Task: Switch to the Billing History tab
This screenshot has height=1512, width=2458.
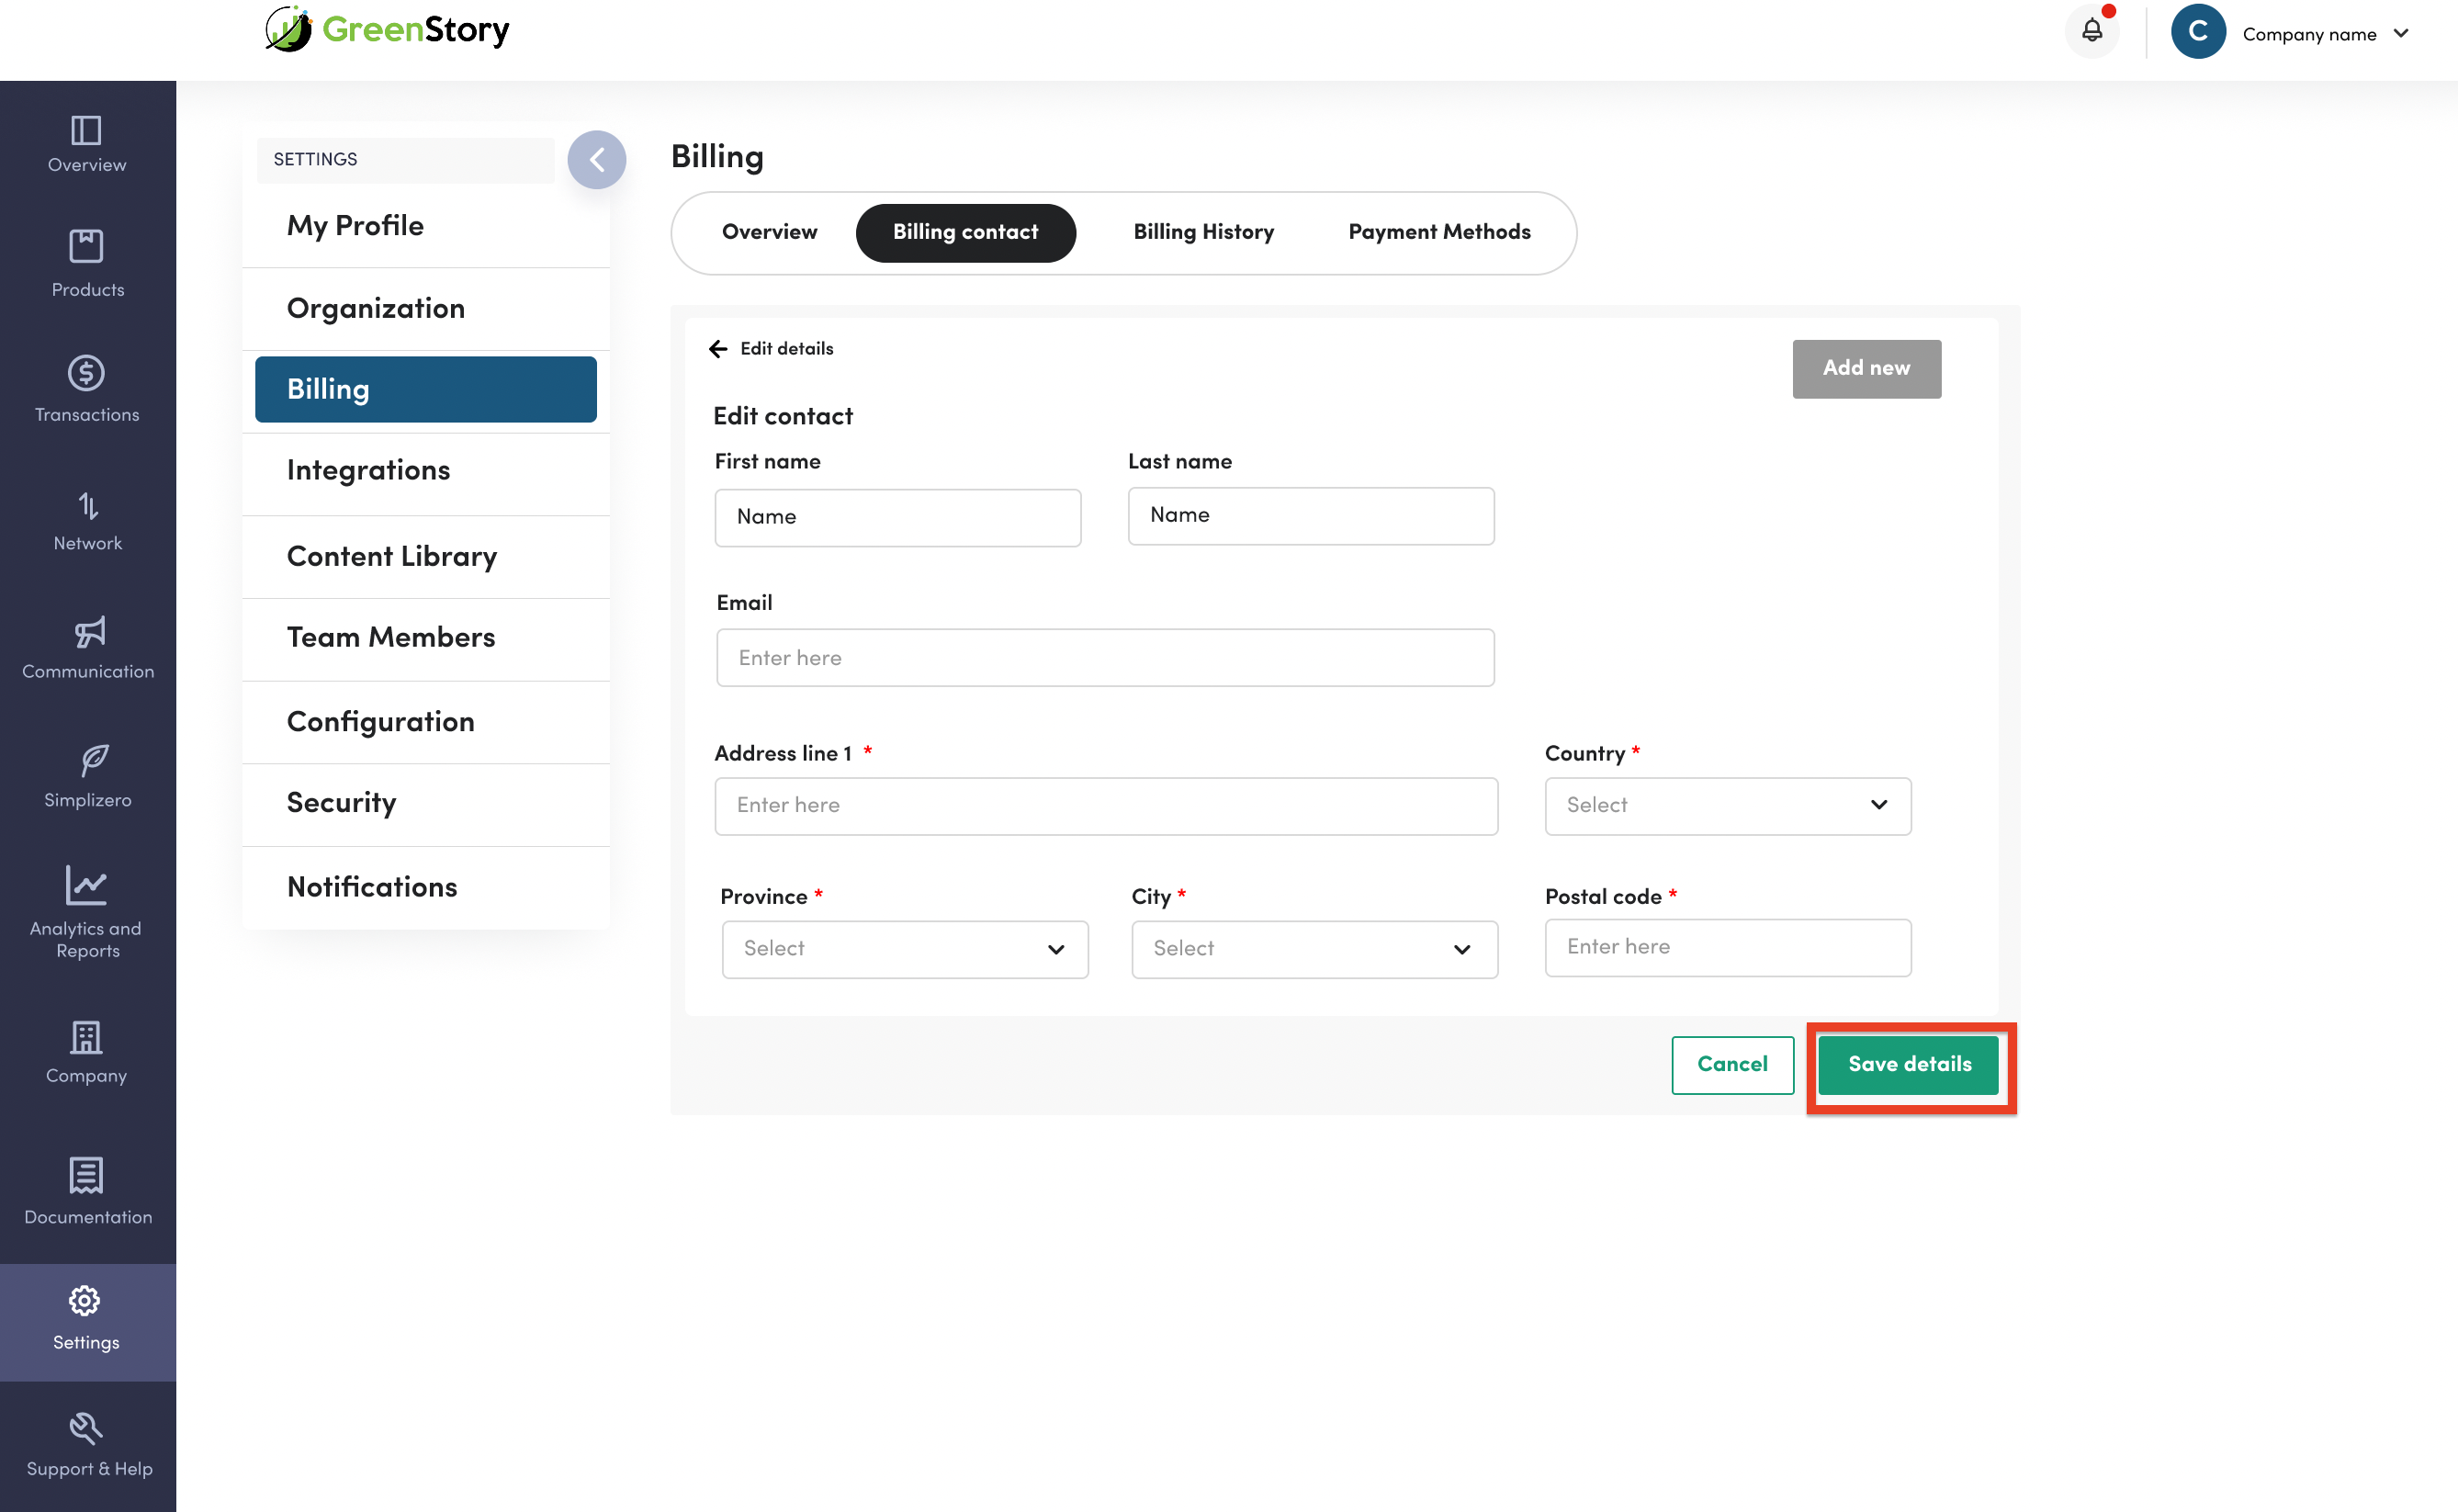Action: pyautogui.click(x=1203, y=232)
